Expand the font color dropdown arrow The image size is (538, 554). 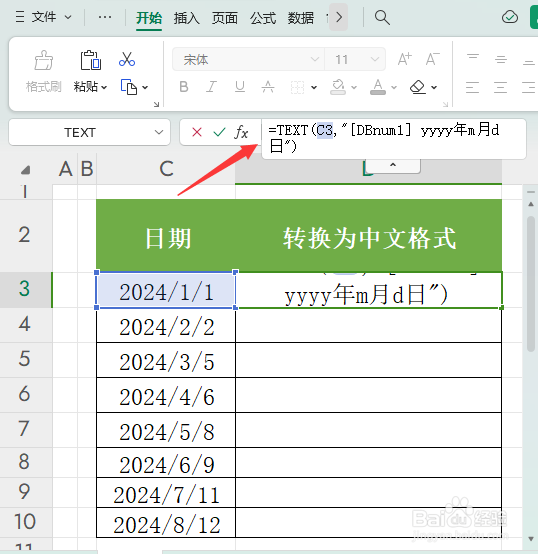point(394,87)
